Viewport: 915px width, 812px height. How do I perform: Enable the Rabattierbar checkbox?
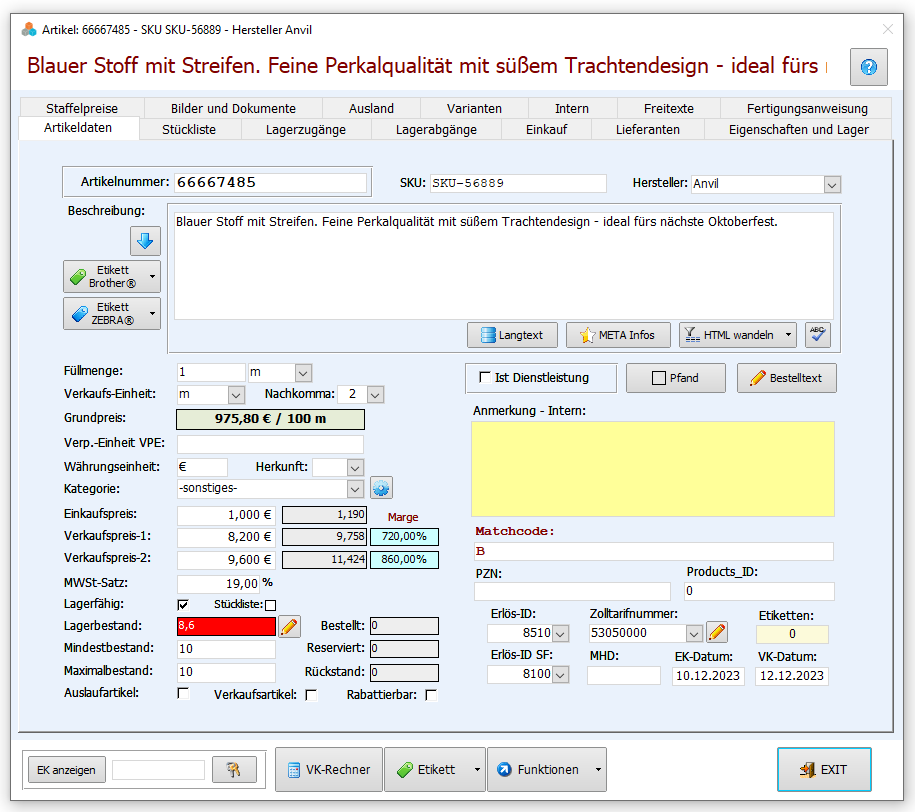point(431,695)
